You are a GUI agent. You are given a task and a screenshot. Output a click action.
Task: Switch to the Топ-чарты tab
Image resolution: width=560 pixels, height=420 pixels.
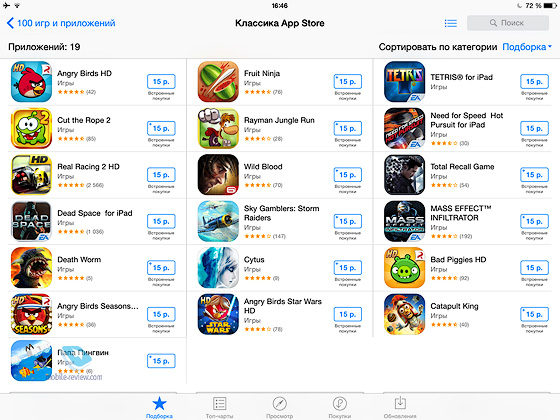click(x=219, y=408)
